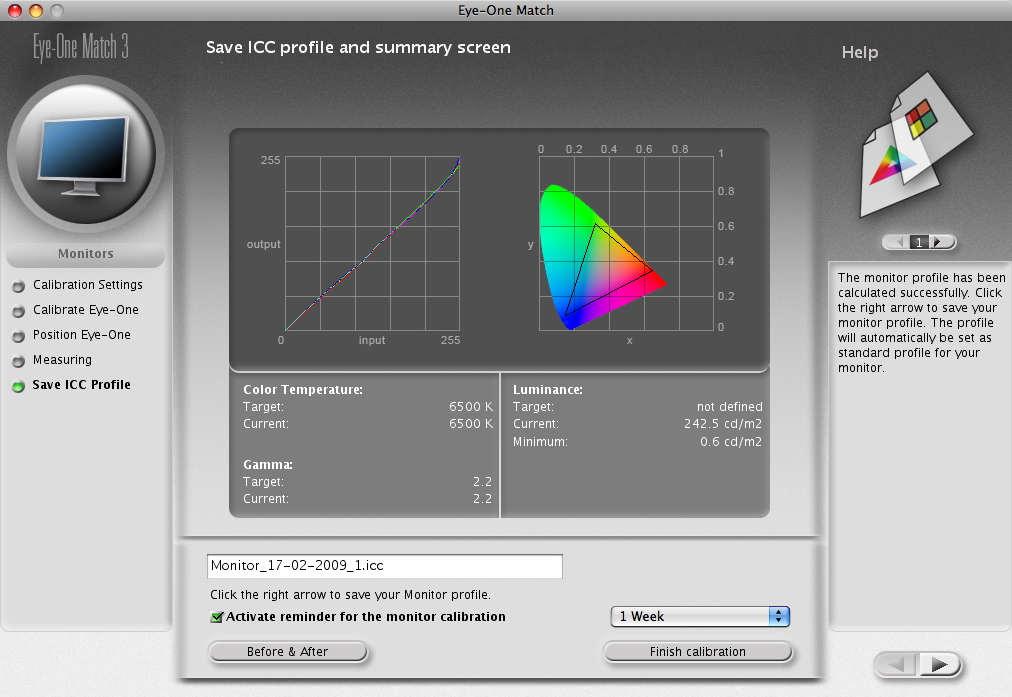Click the green Save ICC Profile indicator
The image size is (1012, 697).
click(19, 386)
